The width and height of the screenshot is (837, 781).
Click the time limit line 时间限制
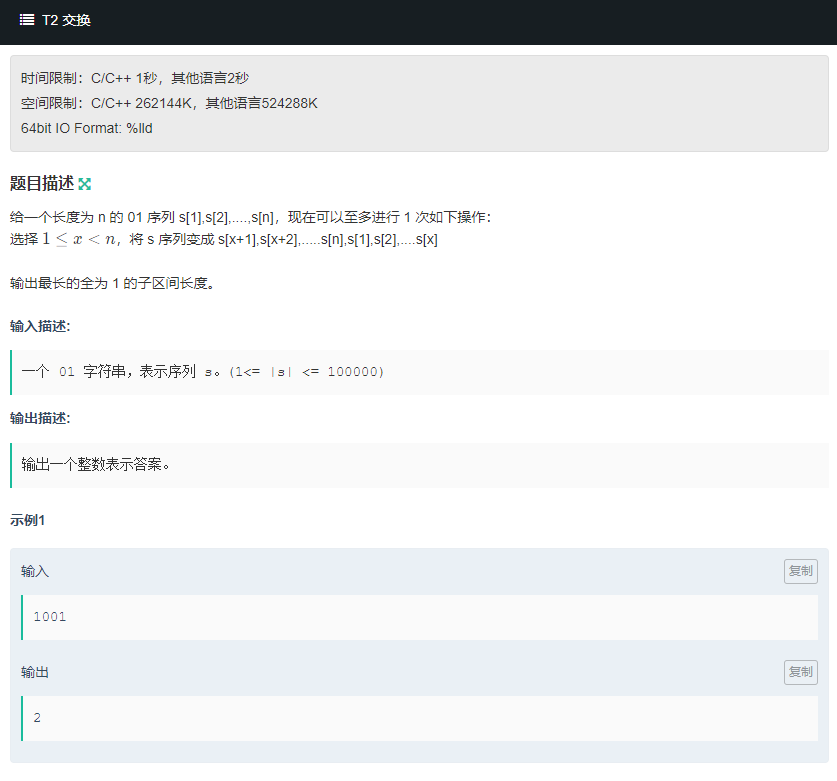click(x=135, y=78)
